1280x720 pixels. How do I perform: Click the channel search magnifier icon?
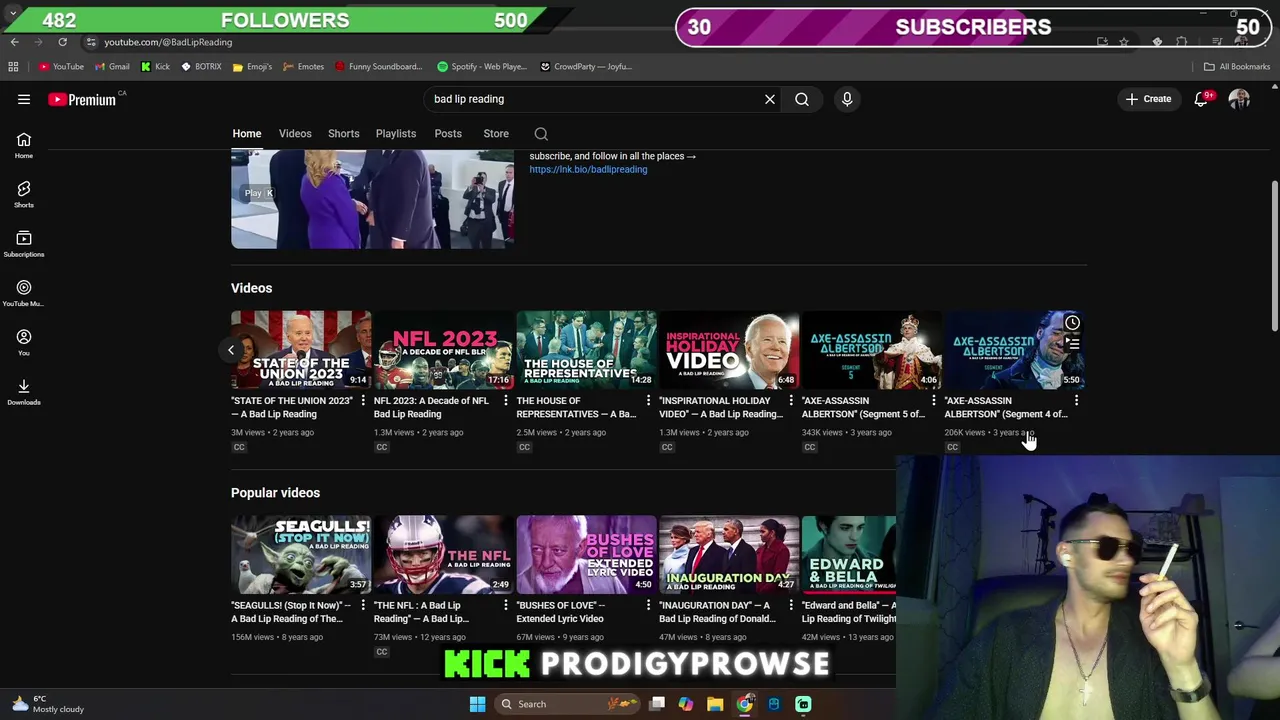pyautogui.click(x=541, y=134)
